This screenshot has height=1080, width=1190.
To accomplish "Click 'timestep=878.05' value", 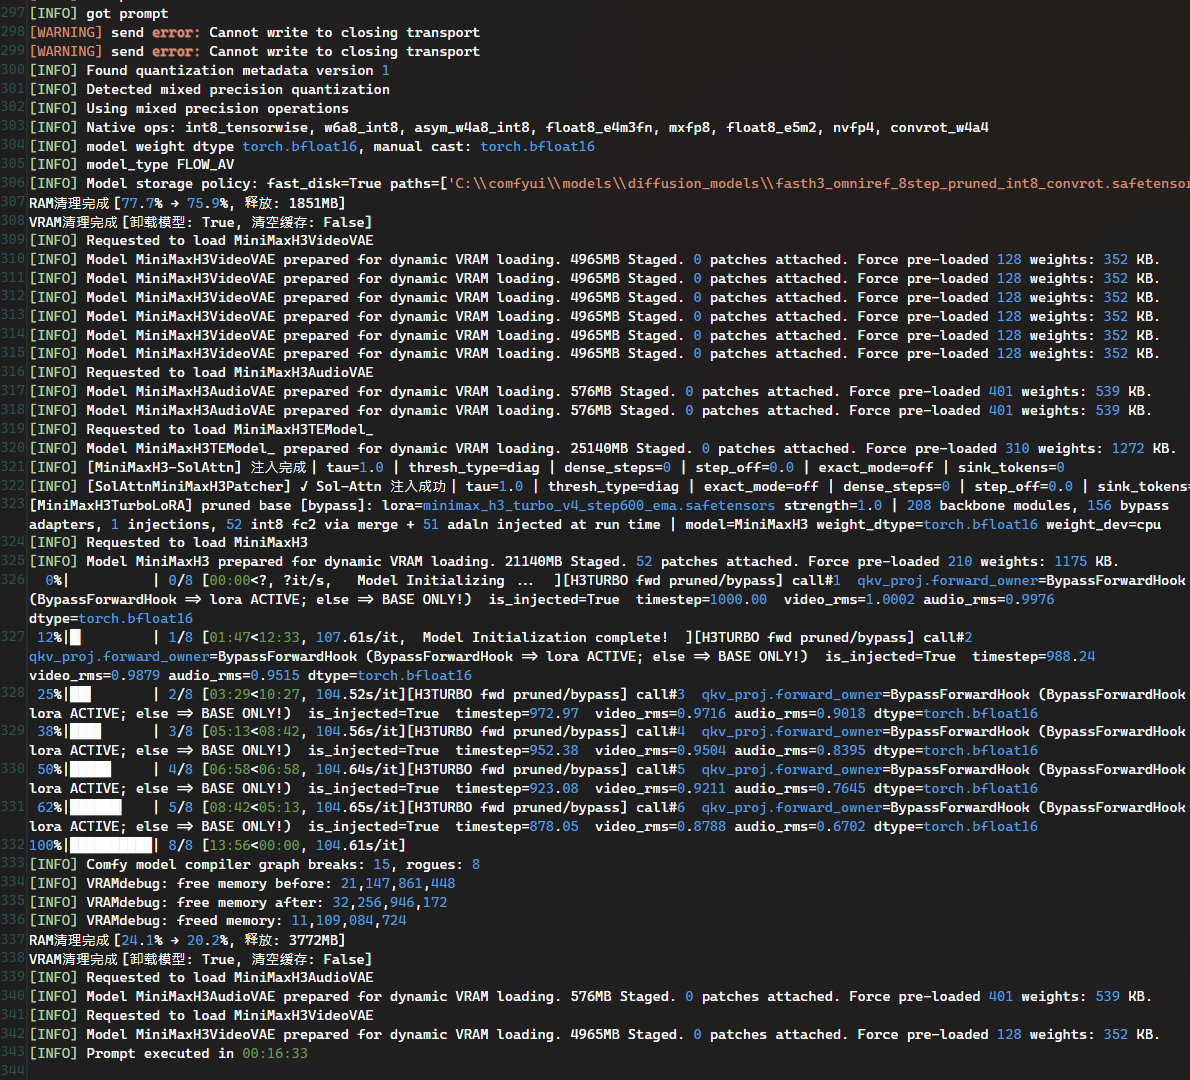I will [x=517, y=827].
